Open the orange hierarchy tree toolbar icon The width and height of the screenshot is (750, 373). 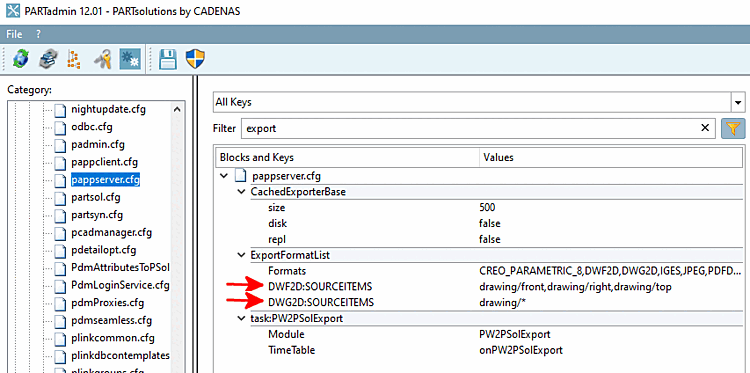(x=74, y=59)
